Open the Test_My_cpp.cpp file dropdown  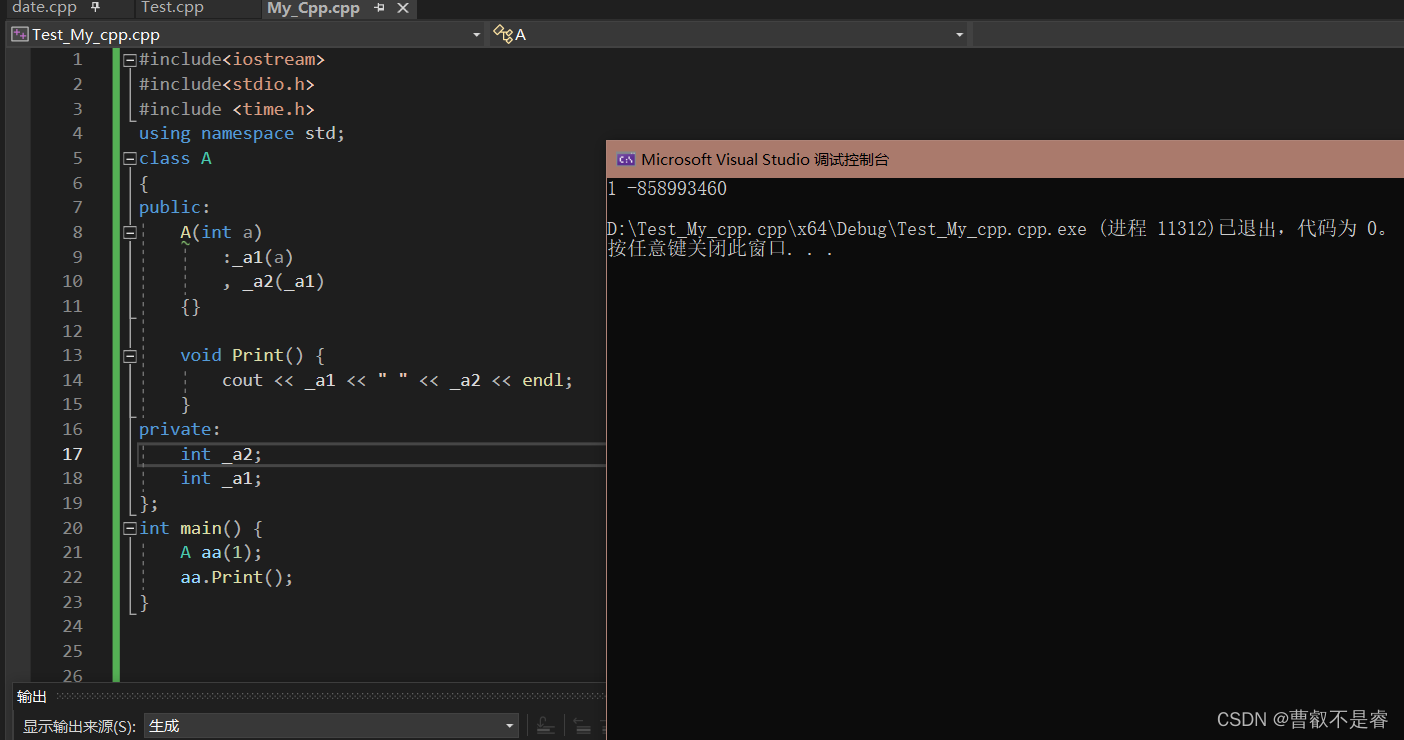(x=476, y=33)
